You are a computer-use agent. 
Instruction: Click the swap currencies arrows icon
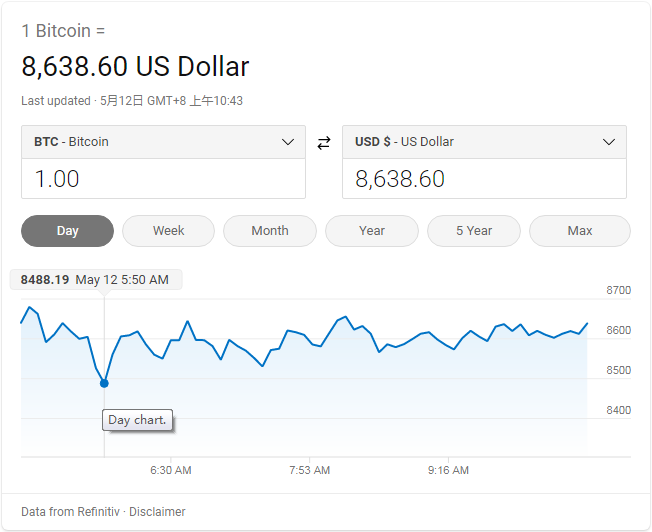(323, 143)
